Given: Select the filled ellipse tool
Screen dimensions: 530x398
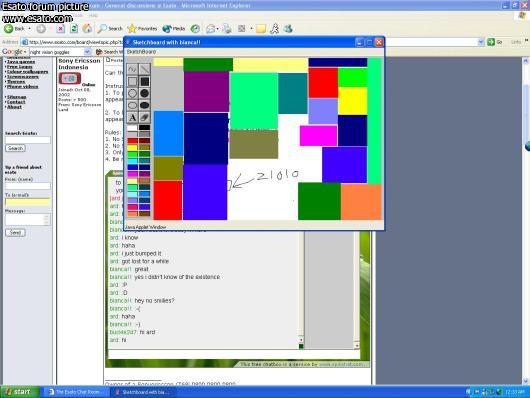Looking at the screenshot, I should click(x=145, y=106).
